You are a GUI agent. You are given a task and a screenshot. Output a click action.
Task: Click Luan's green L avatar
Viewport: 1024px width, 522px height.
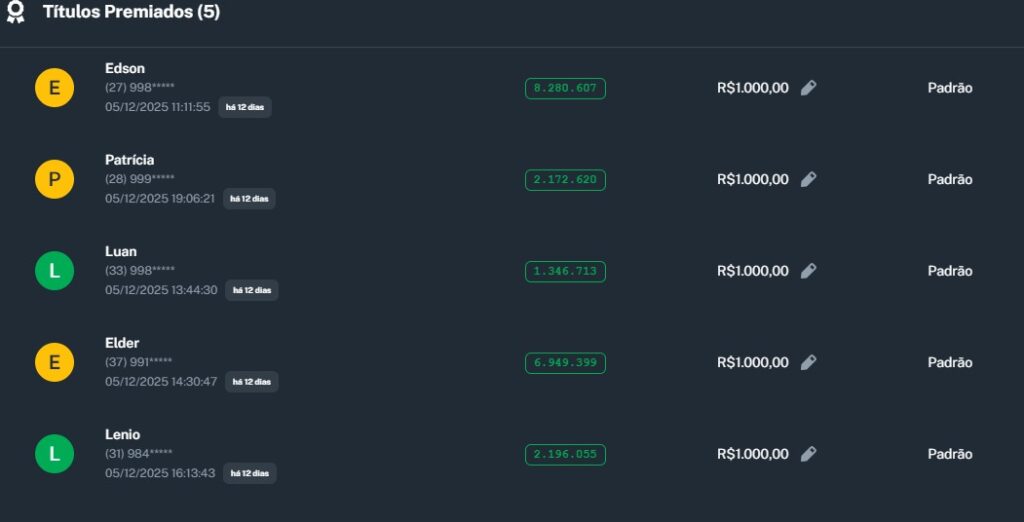pyautogui.click(x=54, y=271)
